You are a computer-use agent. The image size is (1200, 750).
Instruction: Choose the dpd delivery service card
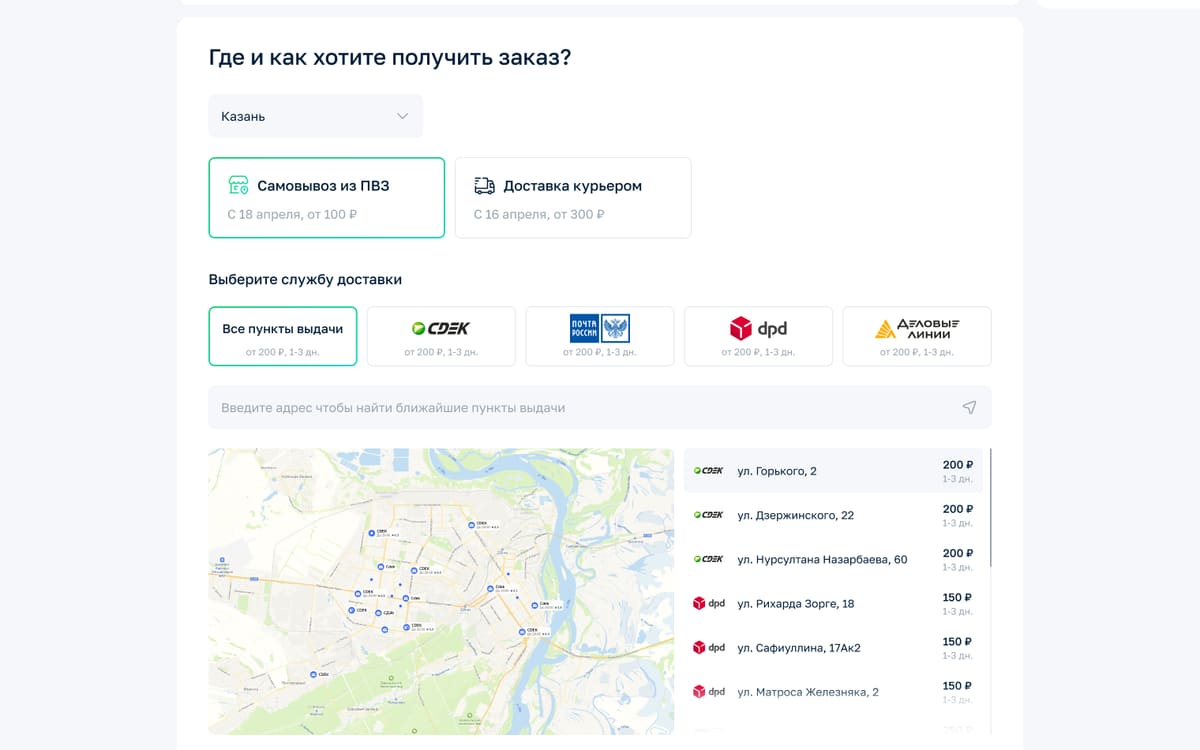tap(759, 337)
